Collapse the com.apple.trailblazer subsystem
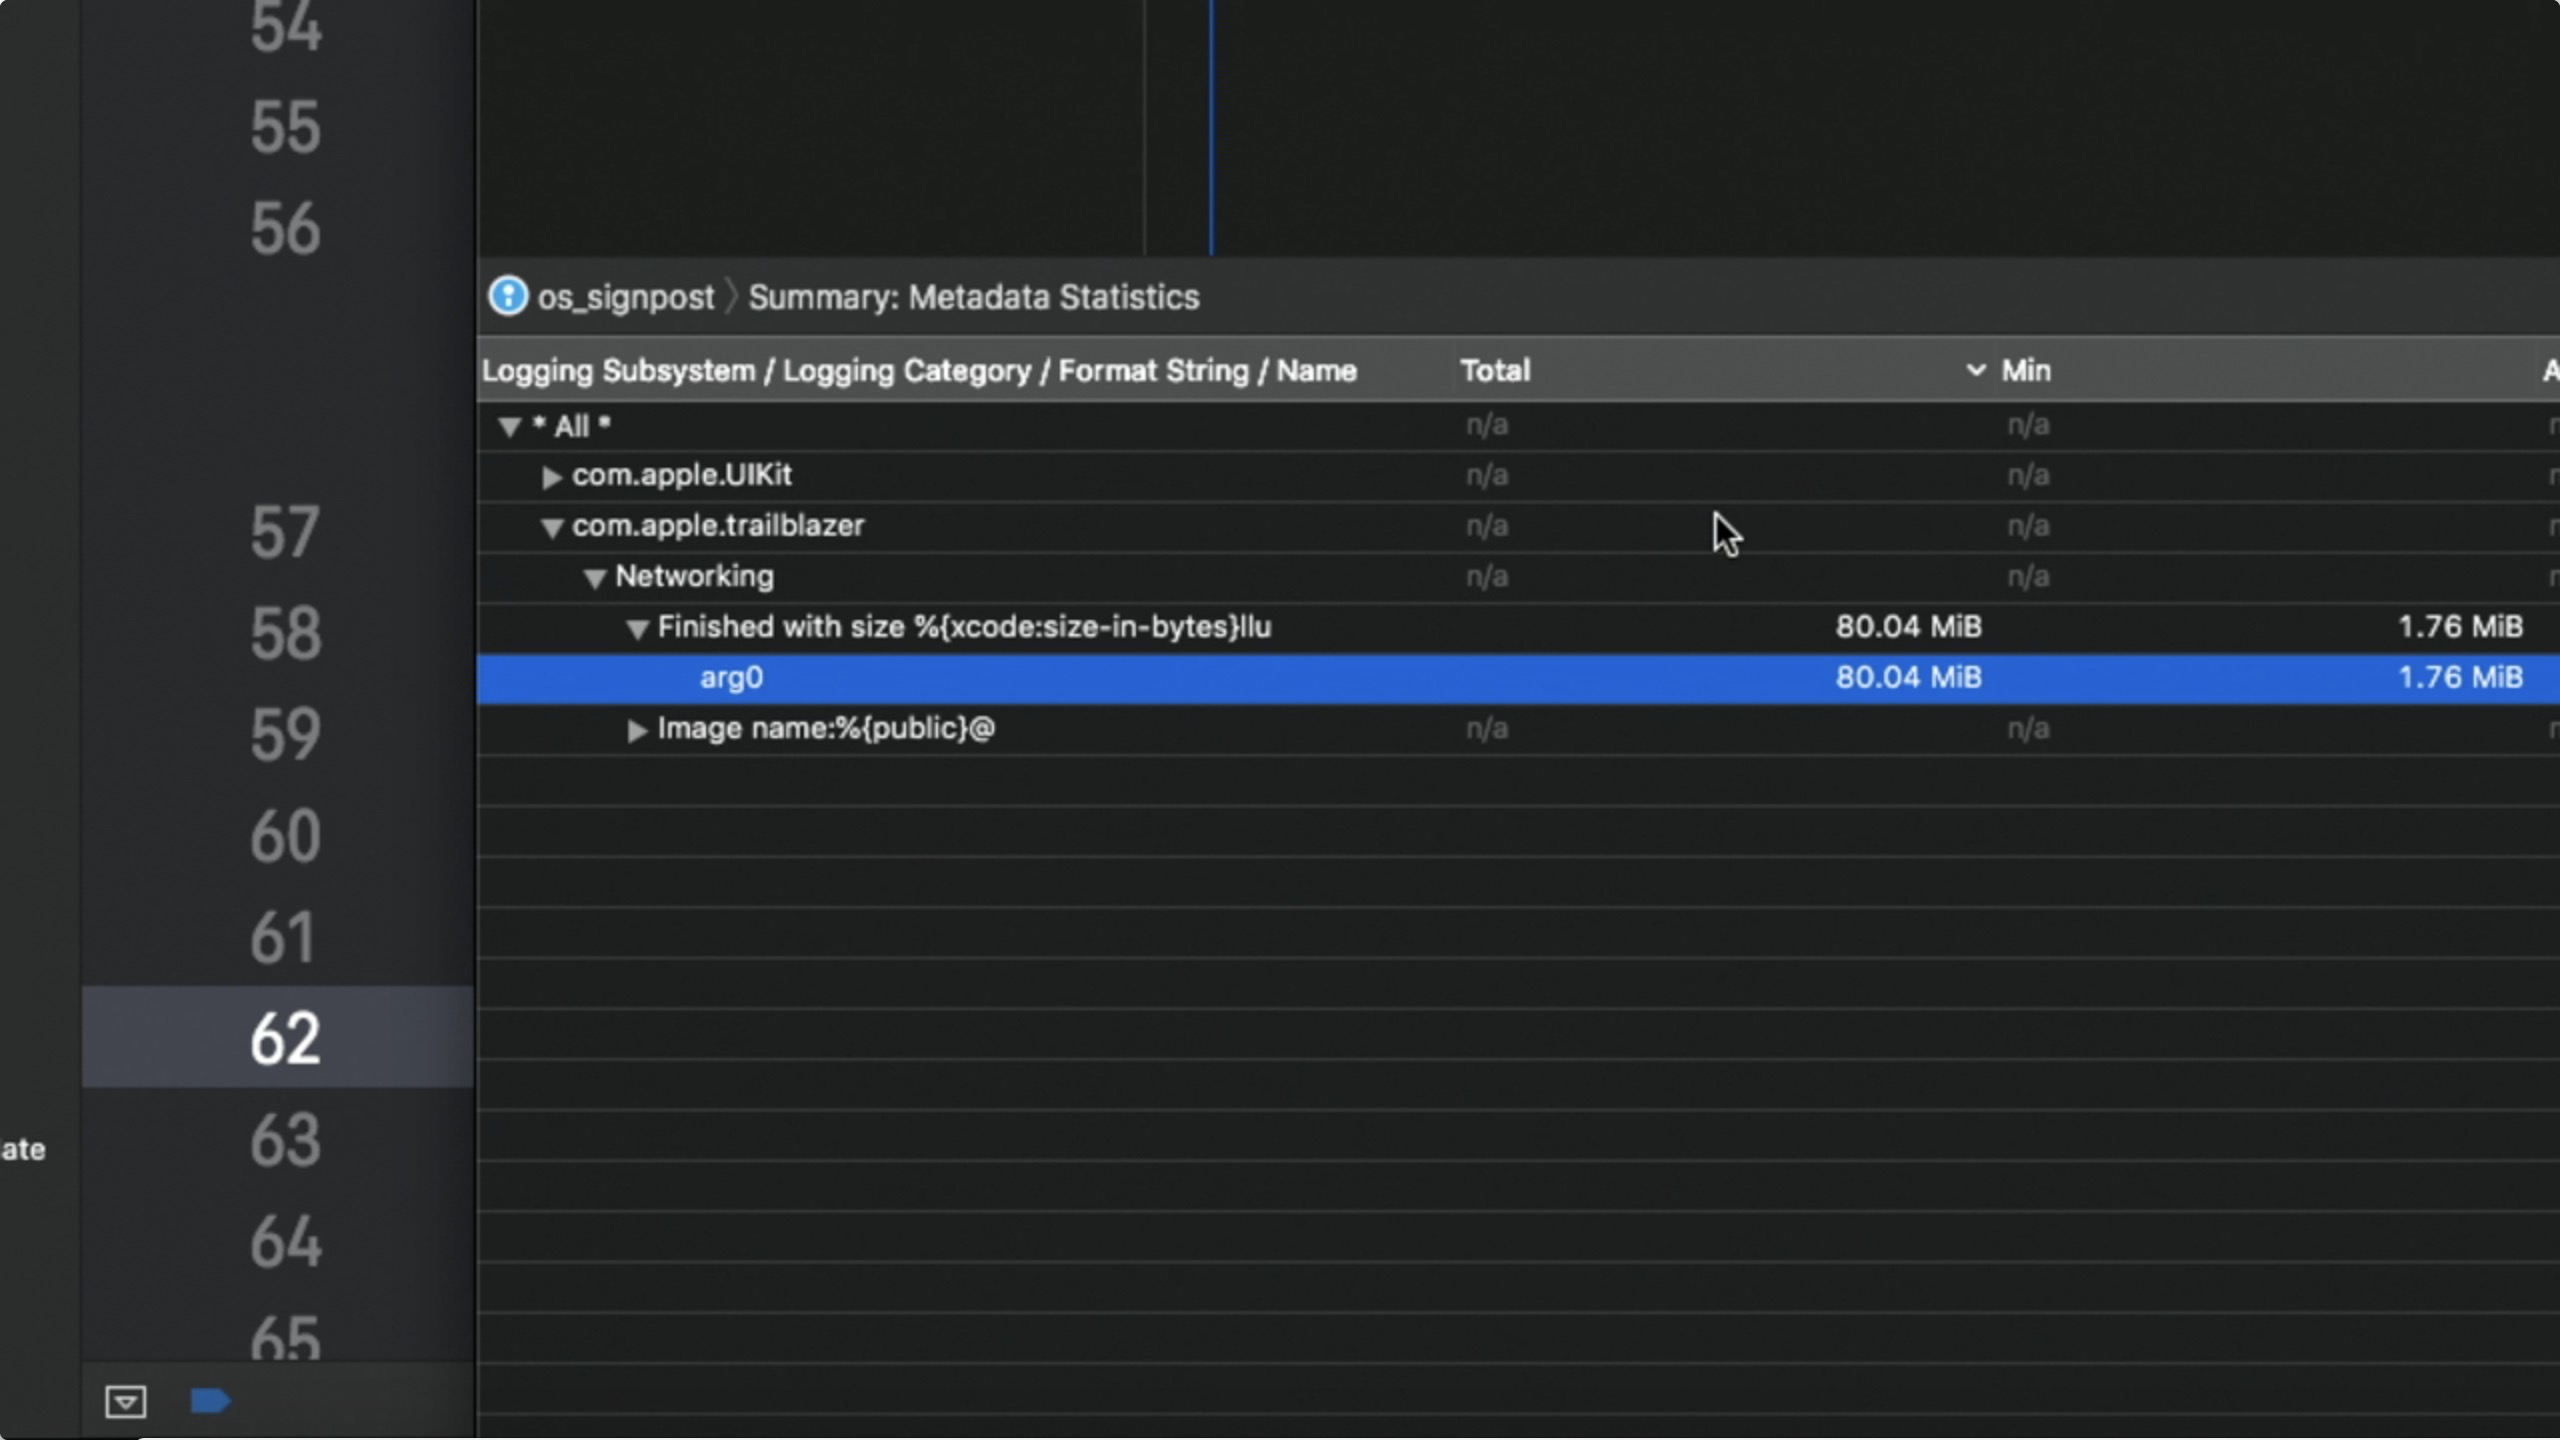This screenshot has height=1440, width=2560. pyautogui.click(x=551, y=528)
